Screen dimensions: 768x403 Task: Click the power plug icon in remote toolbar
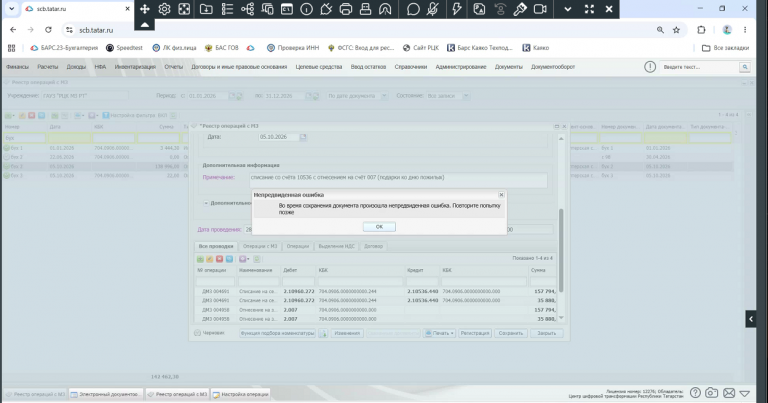tap(326, 9)
